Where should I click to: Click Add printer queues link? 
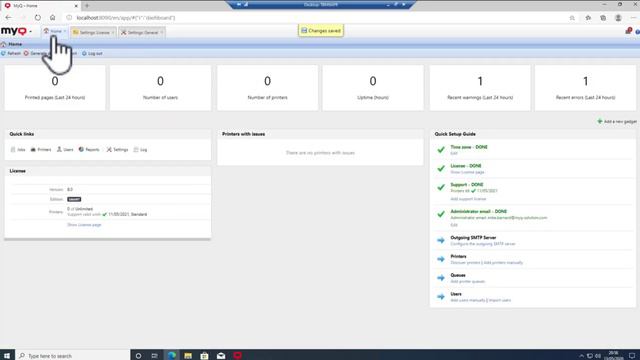(x=468, y=282)
